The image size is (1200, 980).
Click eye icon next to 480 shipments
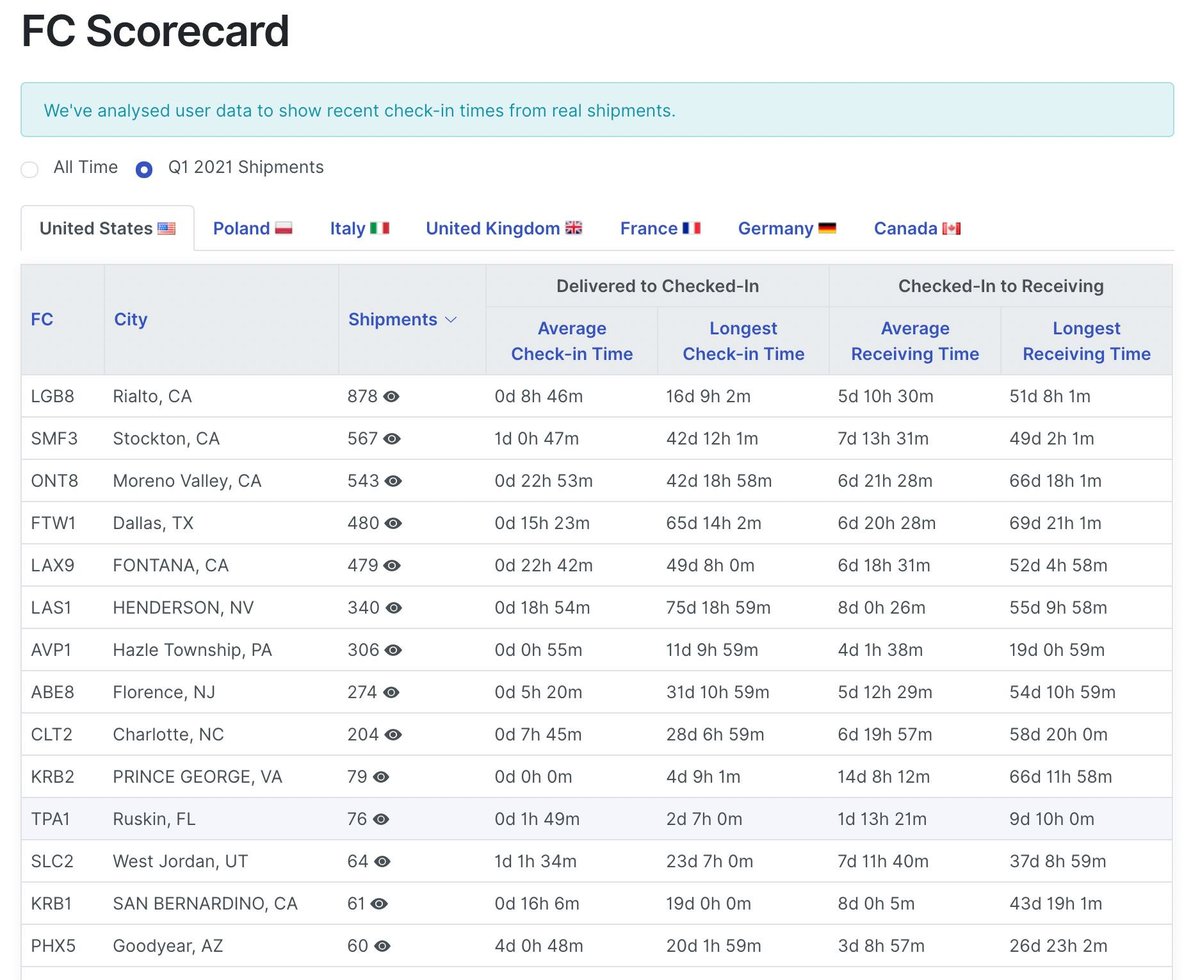tap(393, 523)
